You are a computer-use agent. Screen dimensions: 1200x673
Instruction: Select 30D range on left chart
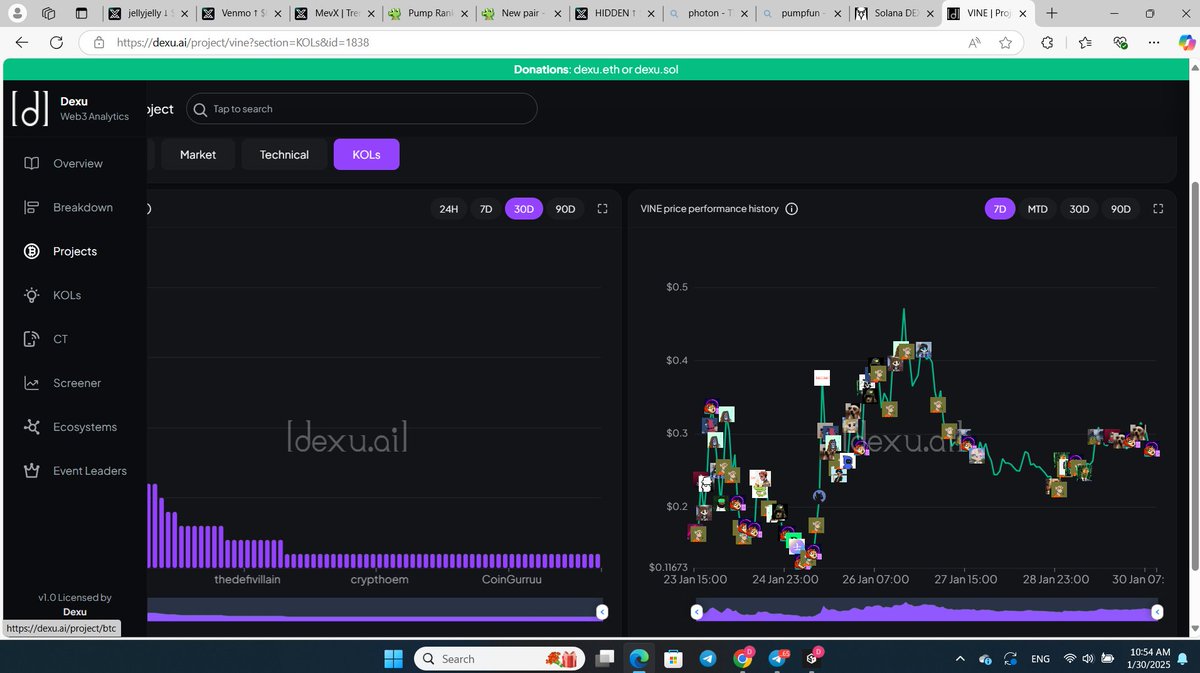pos(524,209)
